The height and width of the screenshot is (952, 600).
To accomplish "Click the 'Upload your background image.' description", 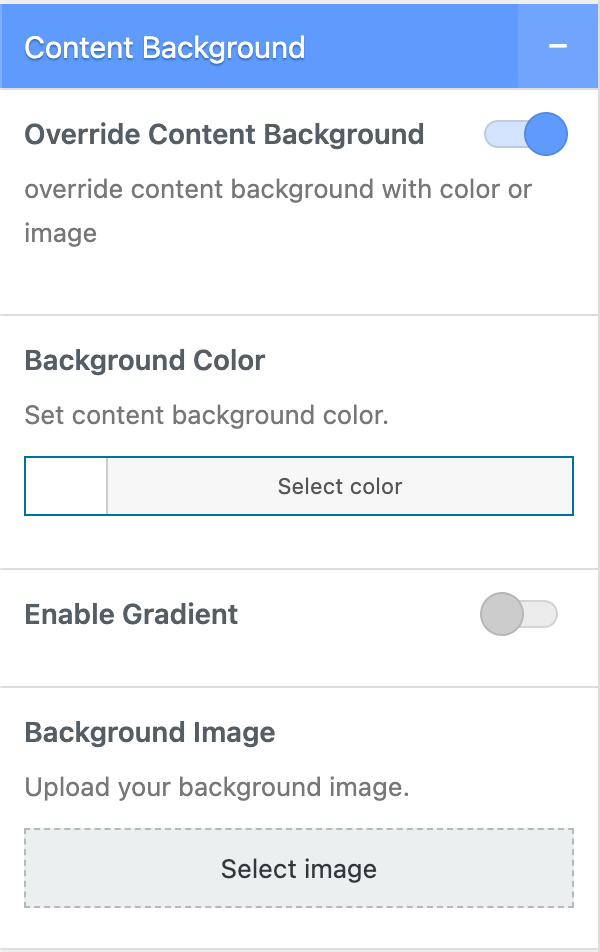I will click(x=217, y=787).
